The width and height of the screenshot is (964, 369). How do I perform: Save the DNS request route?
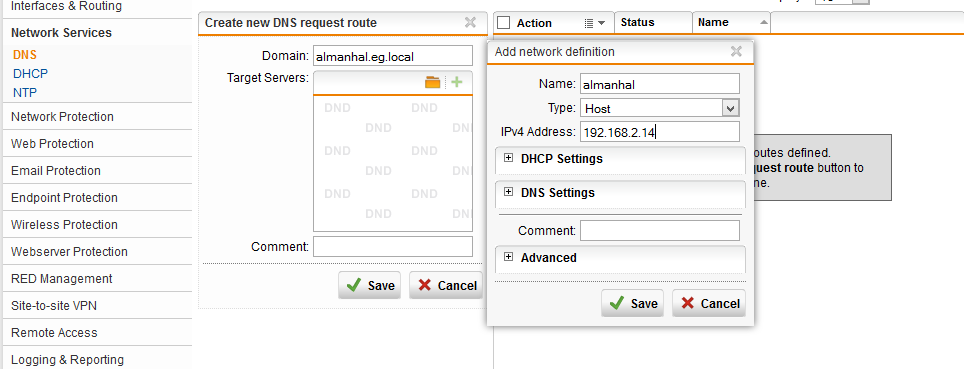click(x=369, y=285)
